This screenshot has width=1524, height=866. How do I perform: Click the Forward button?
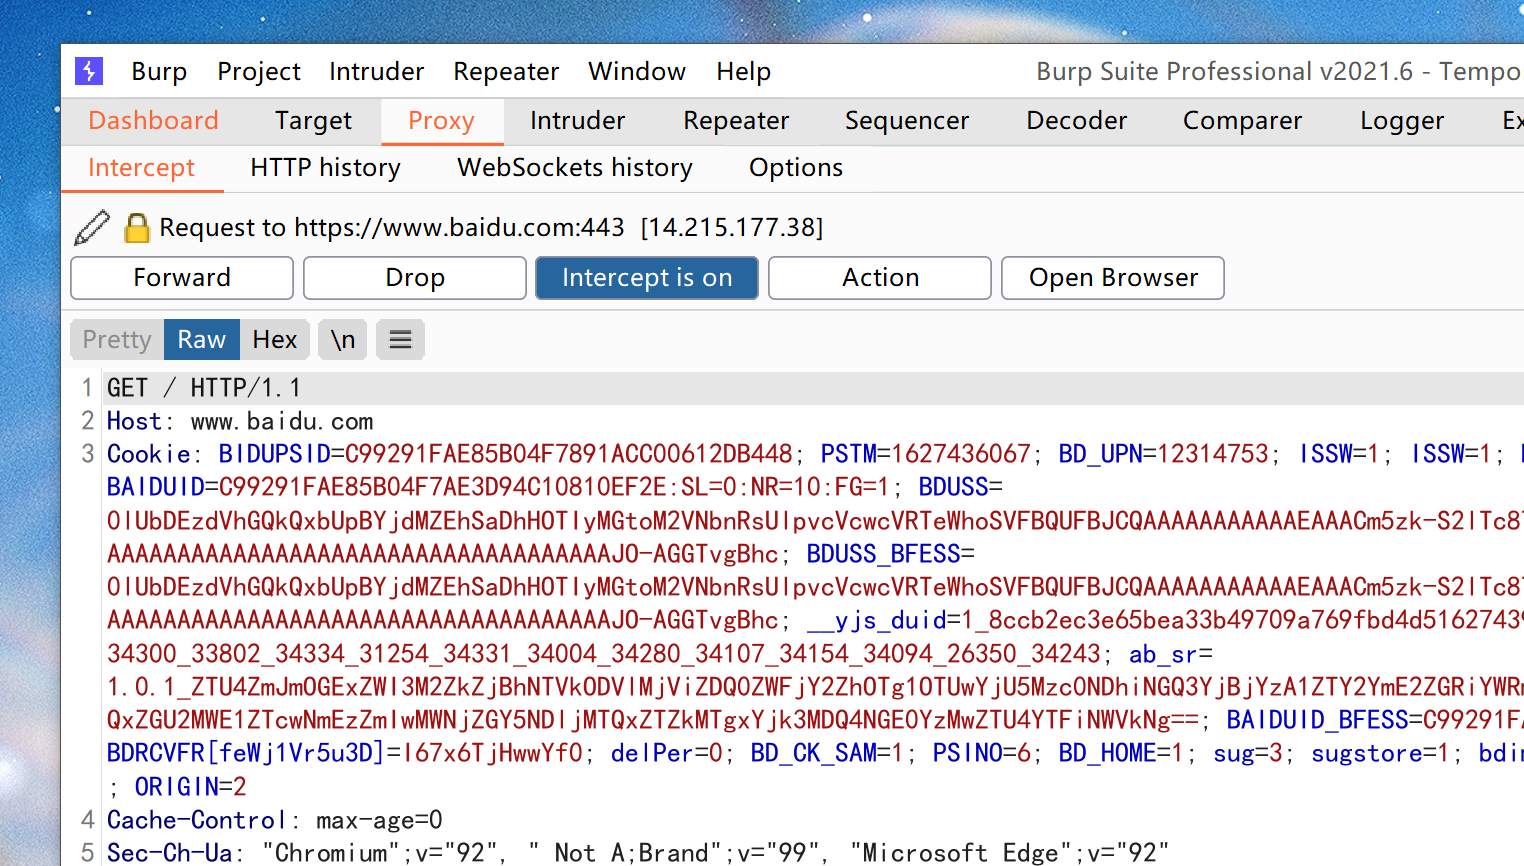[182, 278]
